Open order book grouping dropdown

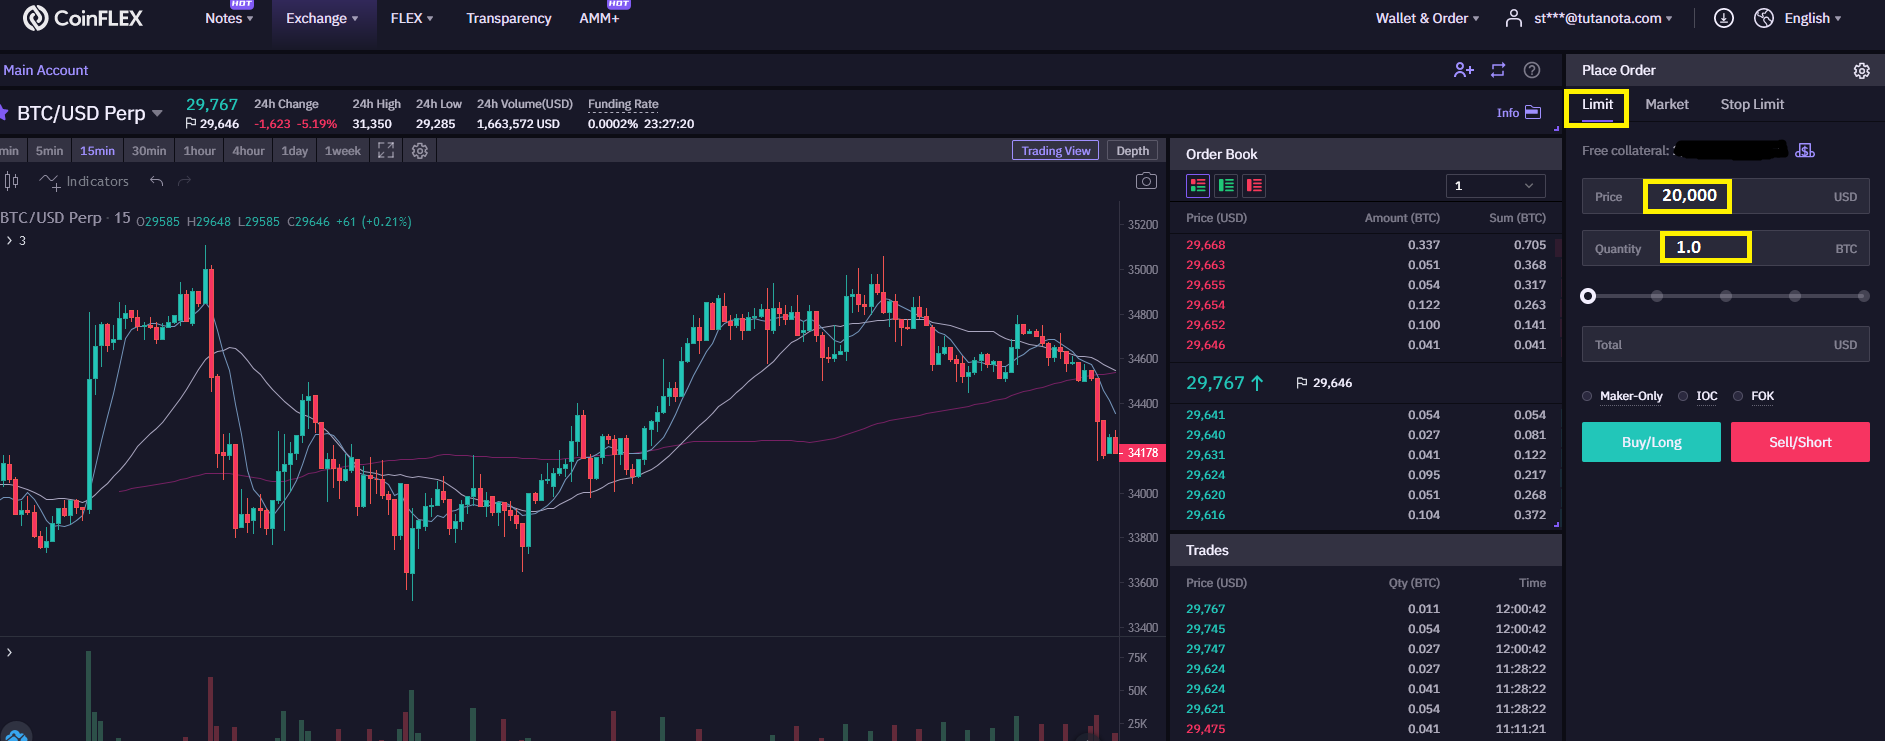1495,186
